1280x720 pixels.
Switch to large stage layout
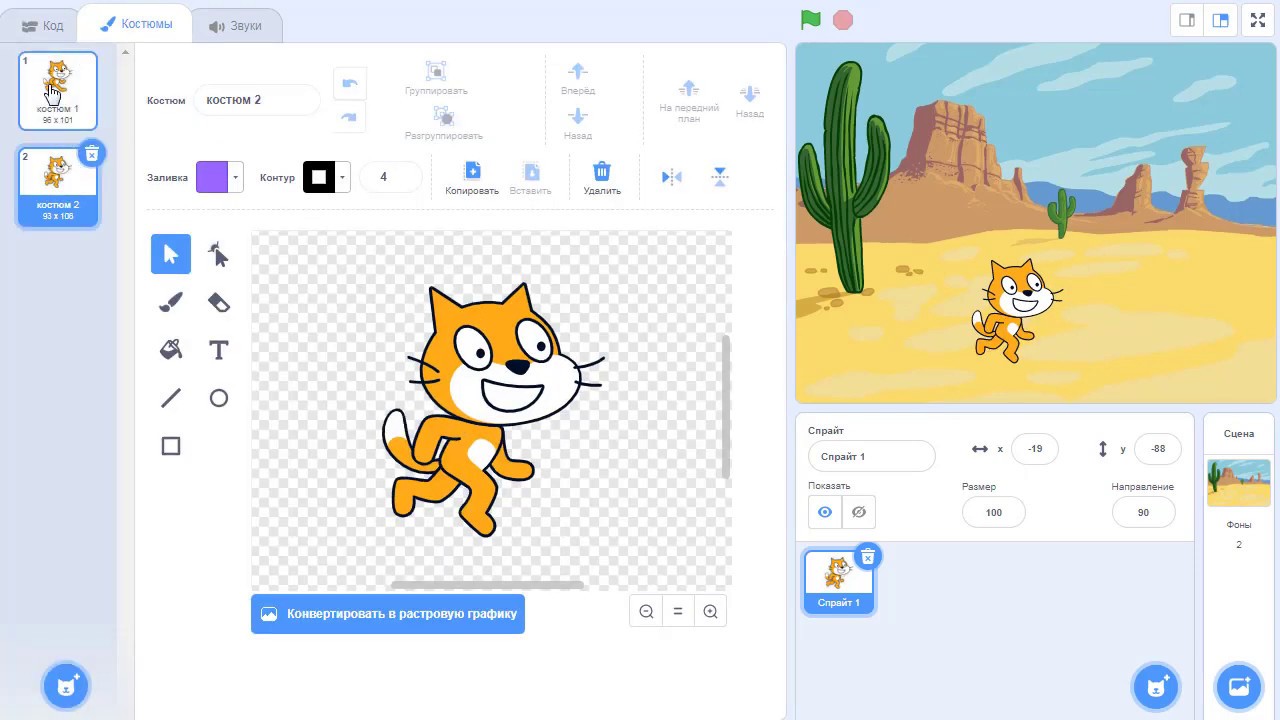click(x=1220, y=20)
